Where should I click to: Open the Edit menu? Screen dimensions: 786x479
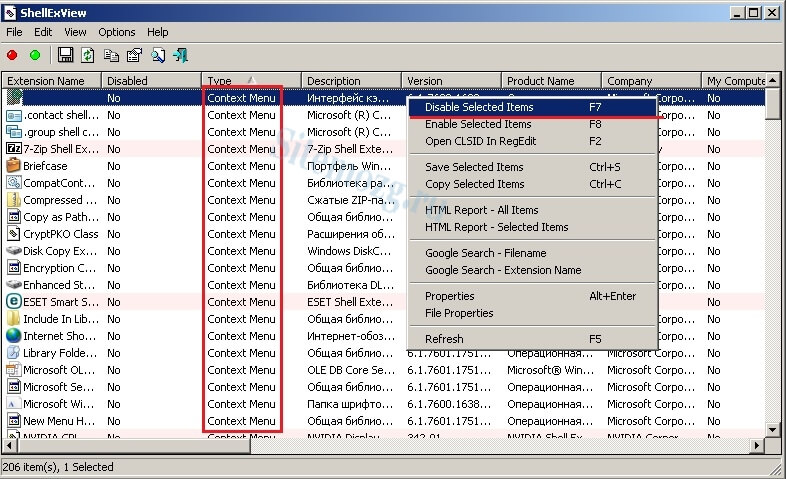coord(43,32)
